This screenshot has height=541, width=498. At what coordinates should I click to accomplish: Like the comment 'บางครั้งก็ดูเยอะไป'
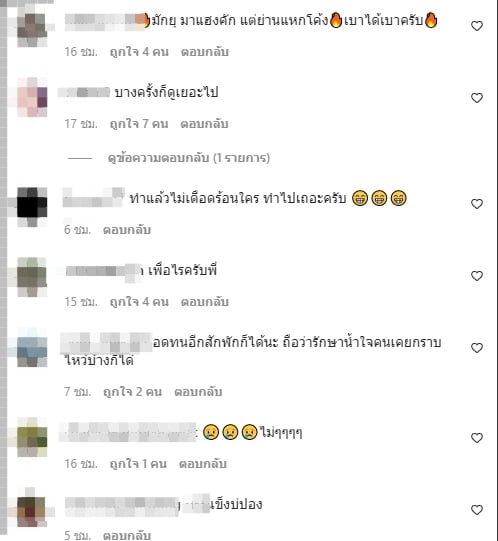click(477, 98)
